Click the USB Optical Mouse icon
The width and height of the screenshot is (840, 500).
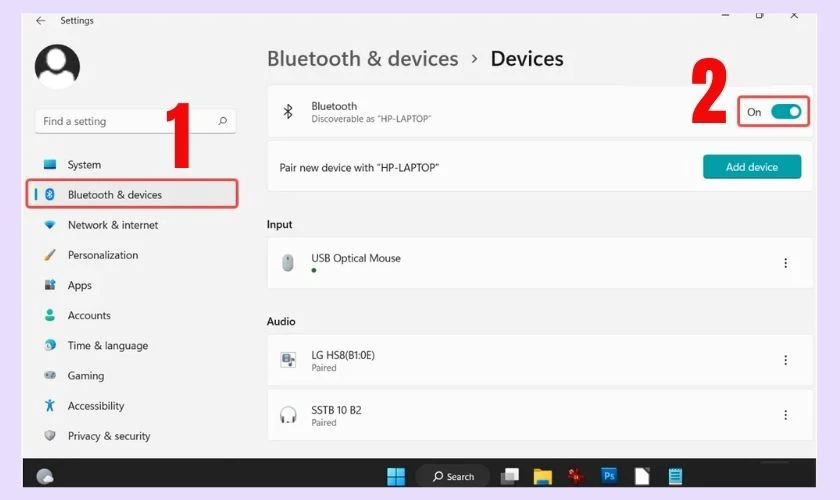pyautogui.click(x=288, y=263)
